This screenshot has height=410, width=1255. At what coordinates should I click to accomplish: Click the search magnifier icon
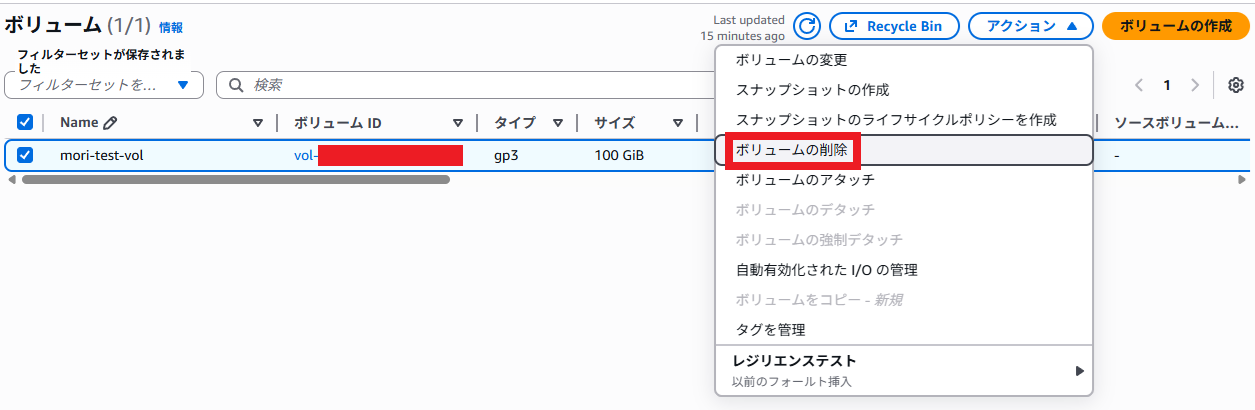pyautogui.click(x=237, y=85)
